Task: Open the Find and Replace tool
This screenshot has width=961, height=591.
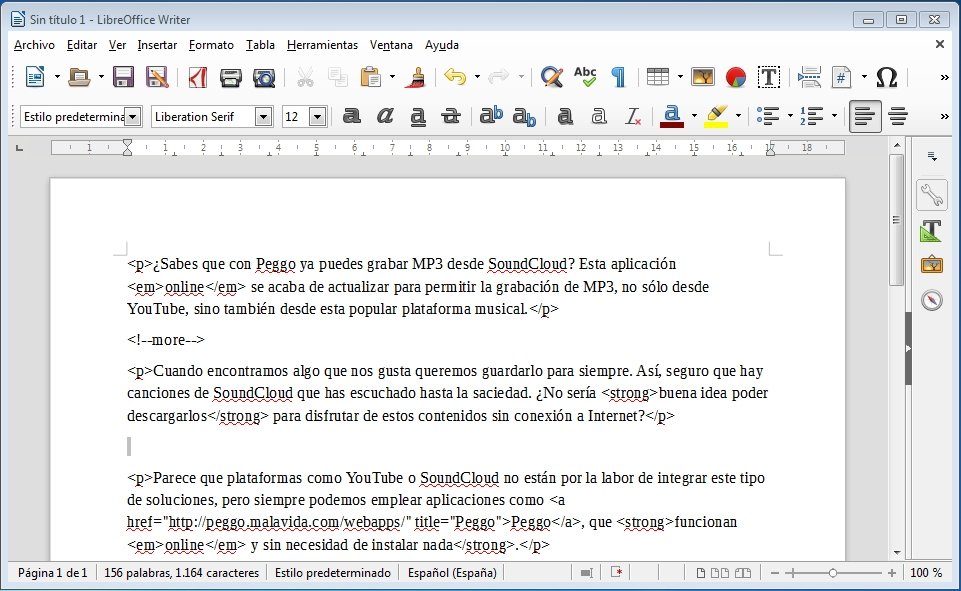Action: tap(551, 77)
